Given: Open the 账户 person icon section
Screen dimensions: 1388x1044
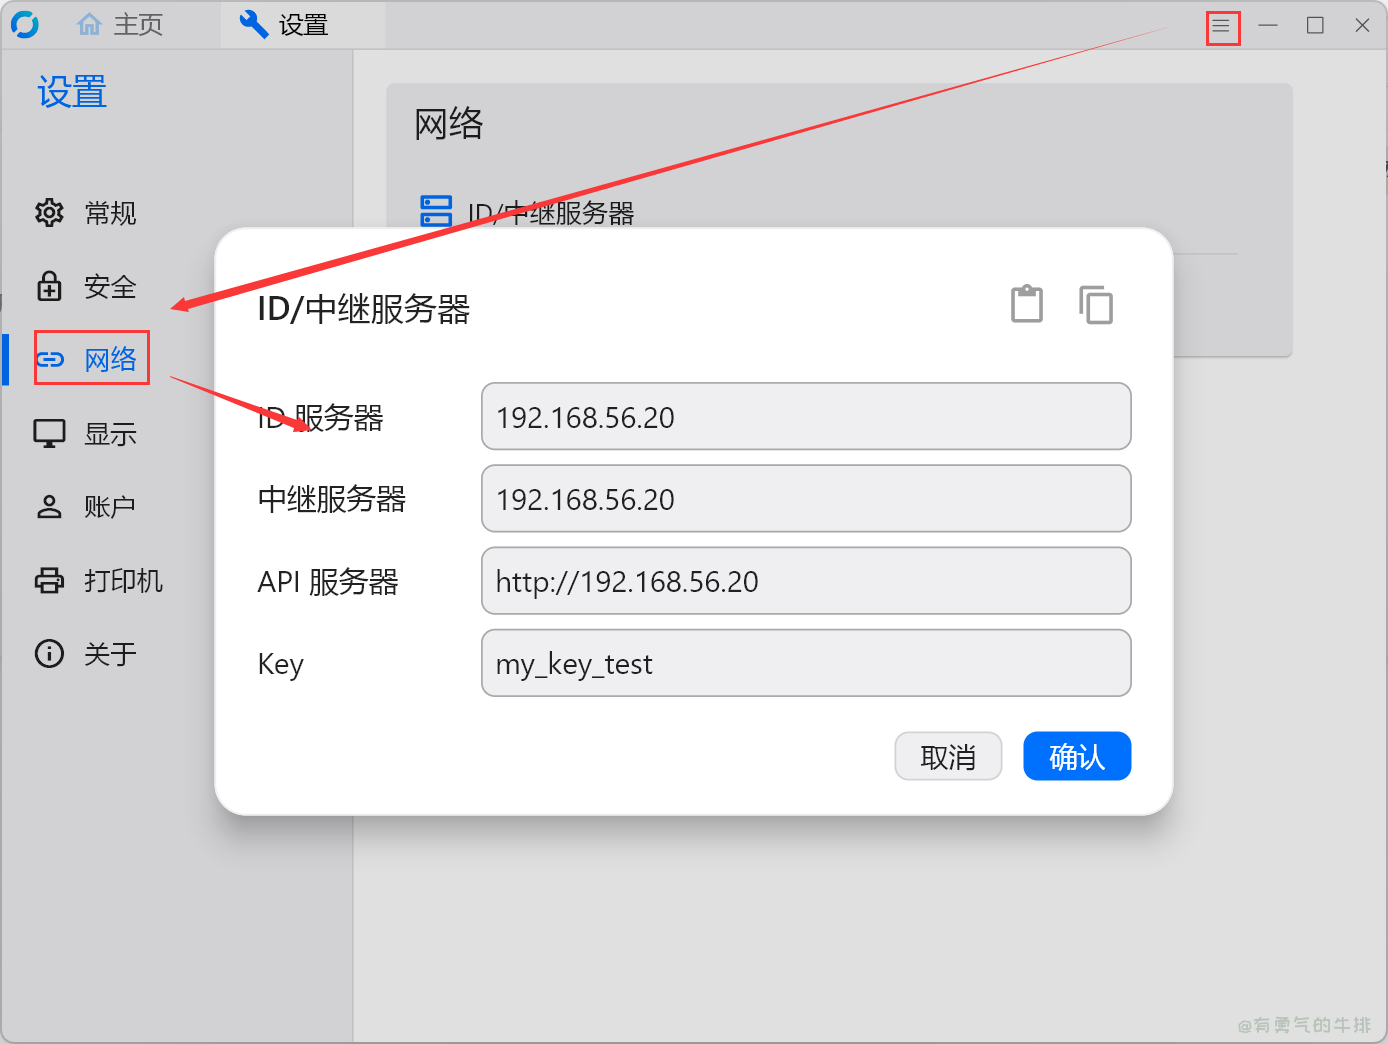Looking at the screenshot, I should tap(49, 507).
